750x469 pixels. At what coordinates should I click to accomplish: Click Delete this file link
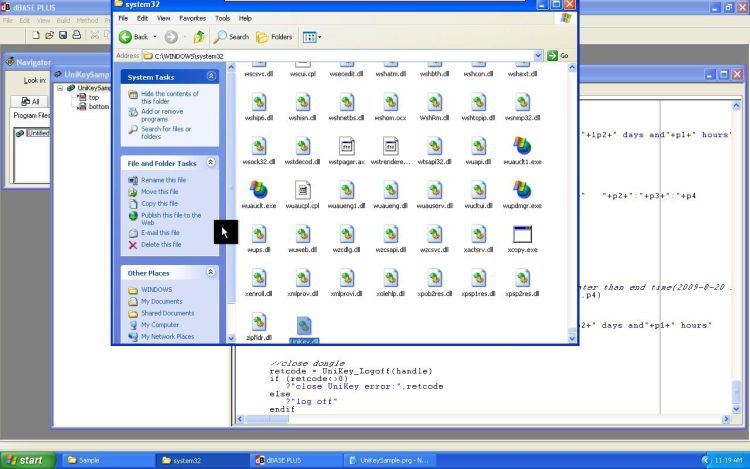[x=161, y=244]
